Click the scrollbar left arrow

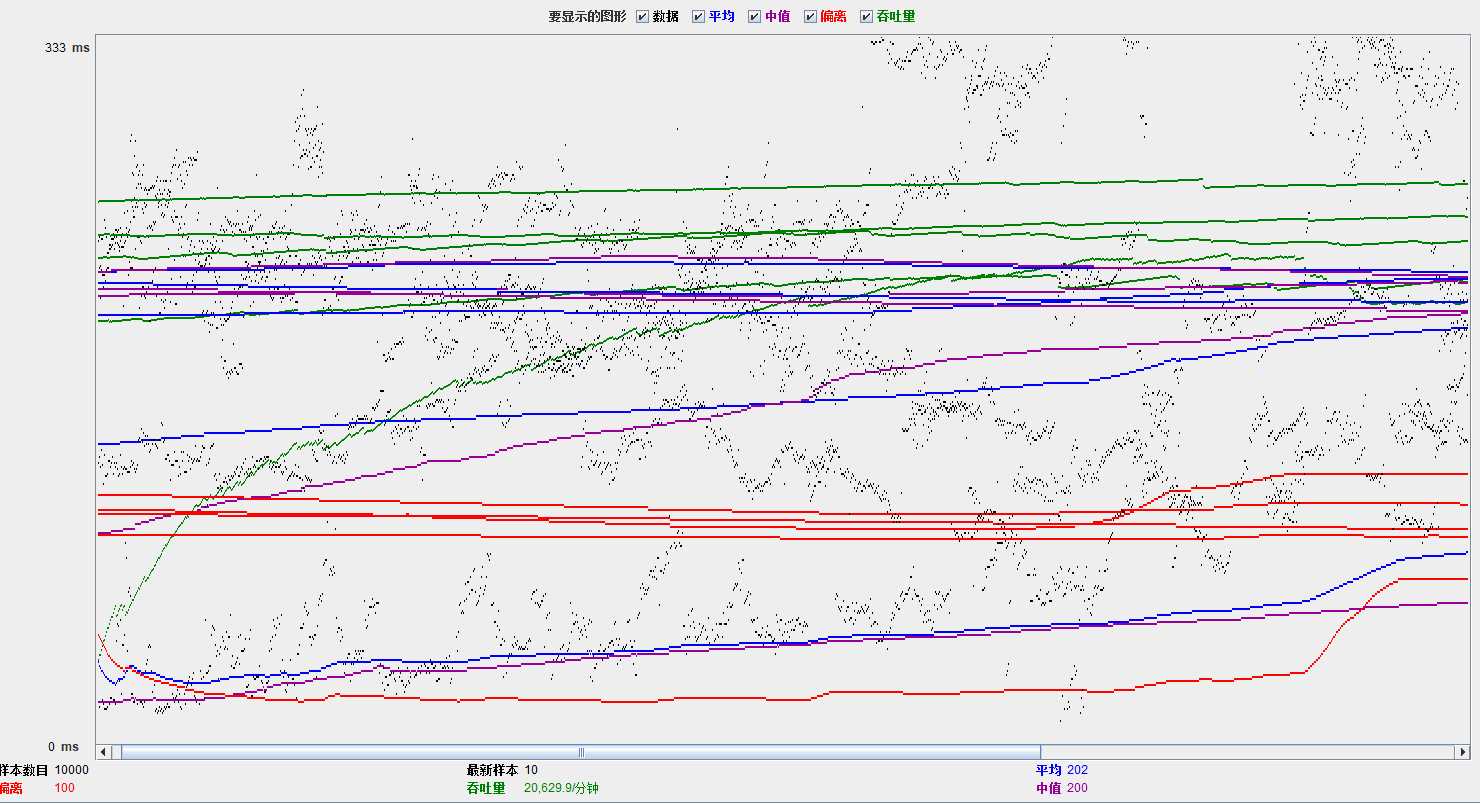(x=104, y=752)
